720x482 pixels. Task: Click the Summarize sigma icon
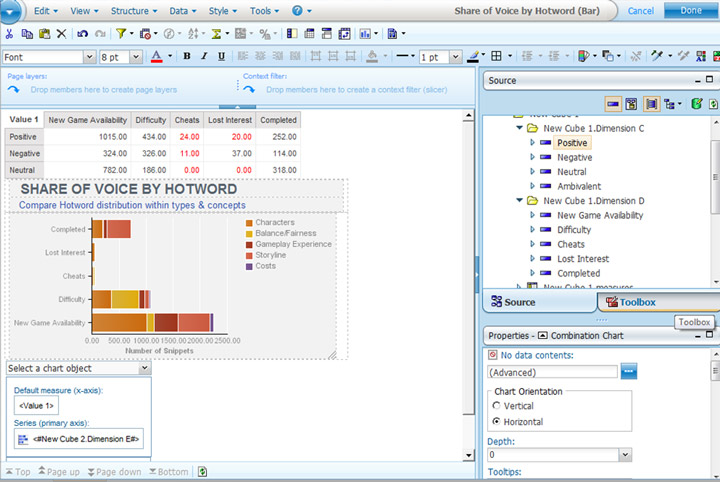tap(216, 34)
